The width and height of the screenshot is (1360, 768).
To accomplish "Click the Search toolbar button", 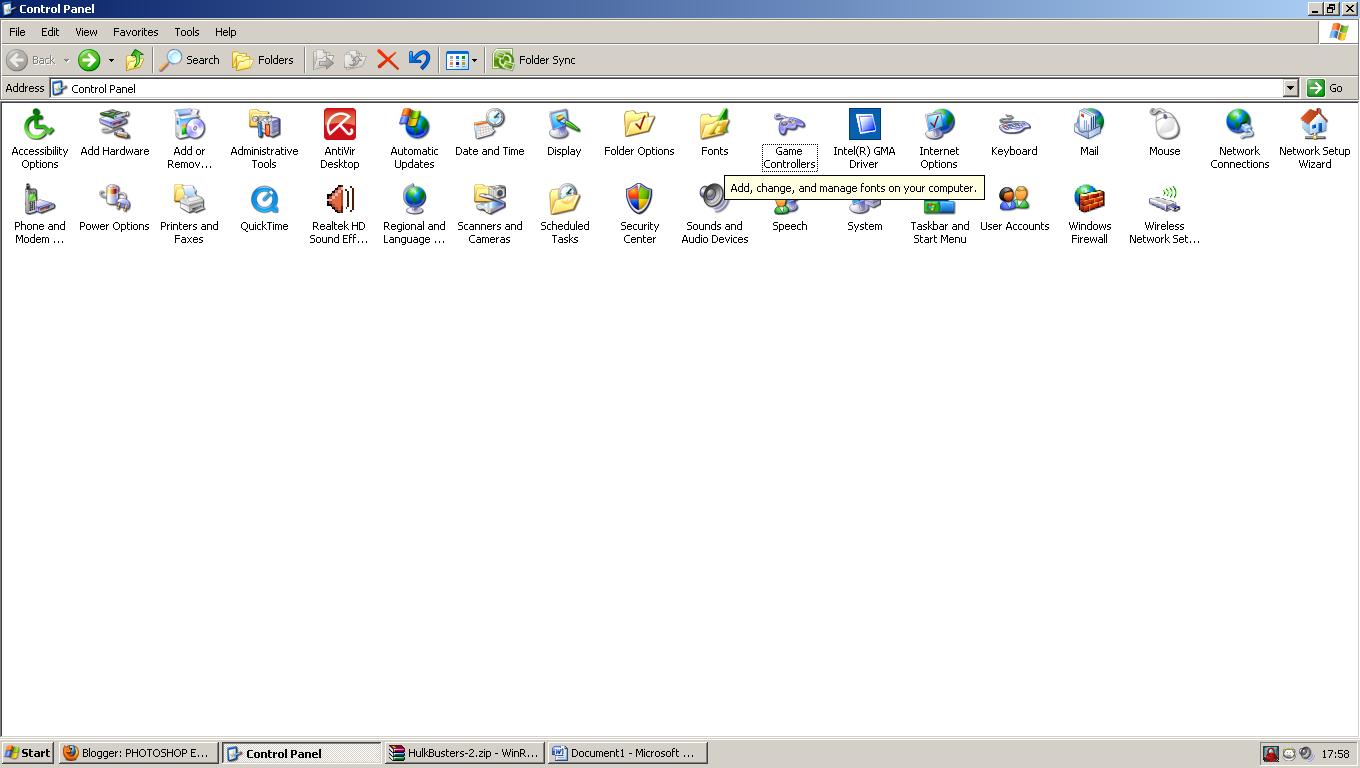I will [190, 60].
